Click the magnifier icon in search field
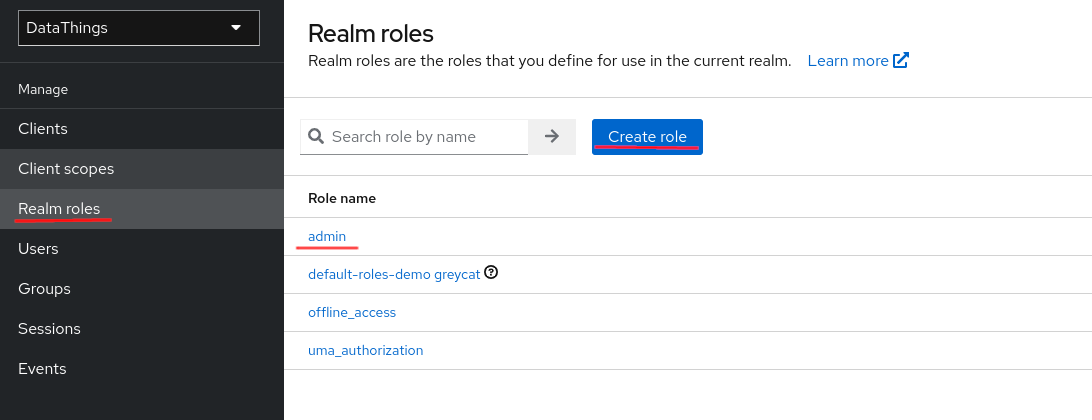Screen dimensions: 1092x420 (316, 137)
